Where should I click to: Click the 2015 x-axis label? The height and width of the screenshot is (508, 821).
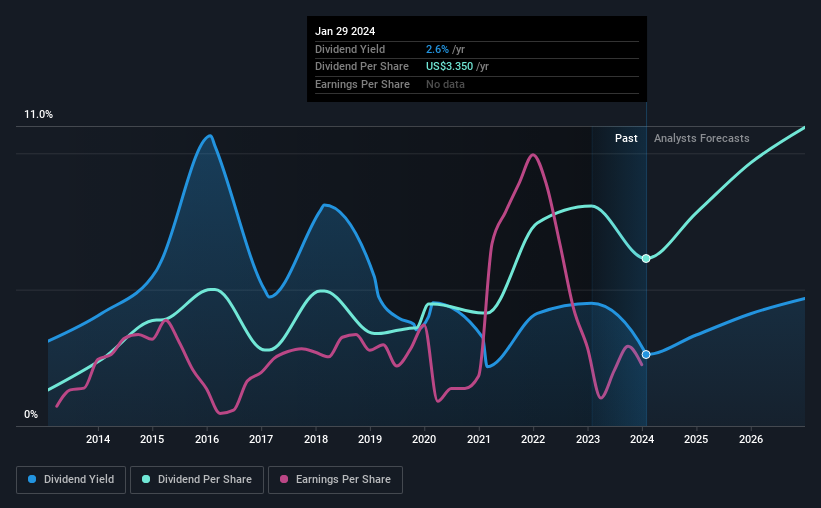(152, 439)
